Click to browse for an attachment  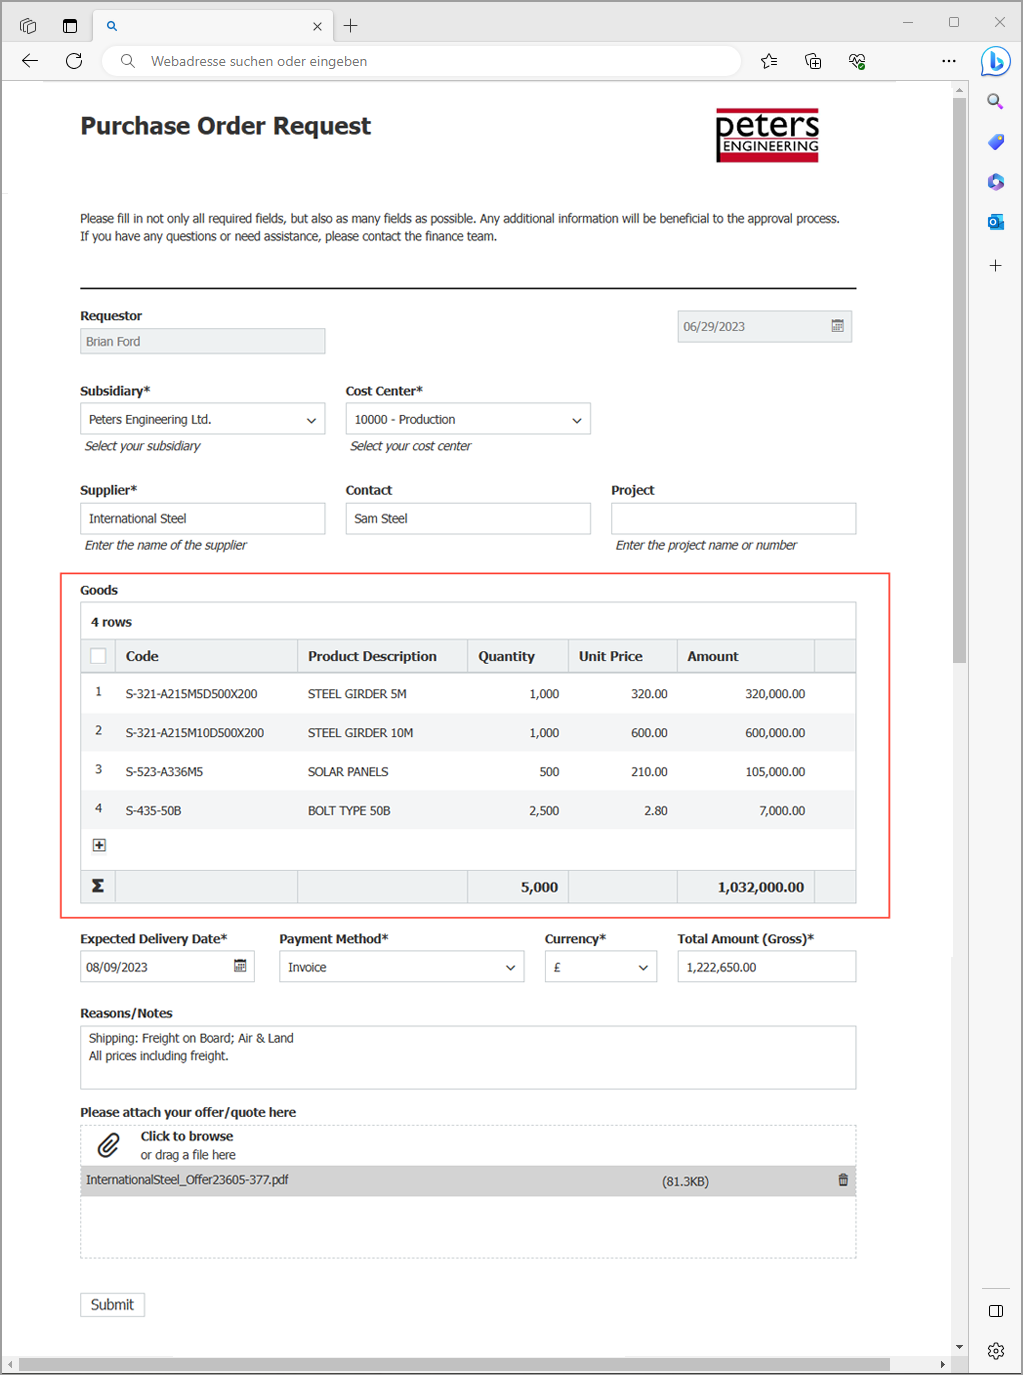tap(186, 1136)
